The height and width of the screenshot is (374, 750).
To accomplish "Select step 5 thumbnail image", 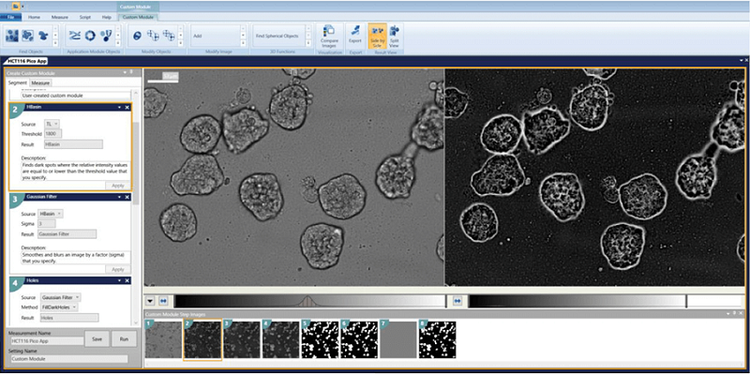I will pyautogui.click(x=320, y=340).
